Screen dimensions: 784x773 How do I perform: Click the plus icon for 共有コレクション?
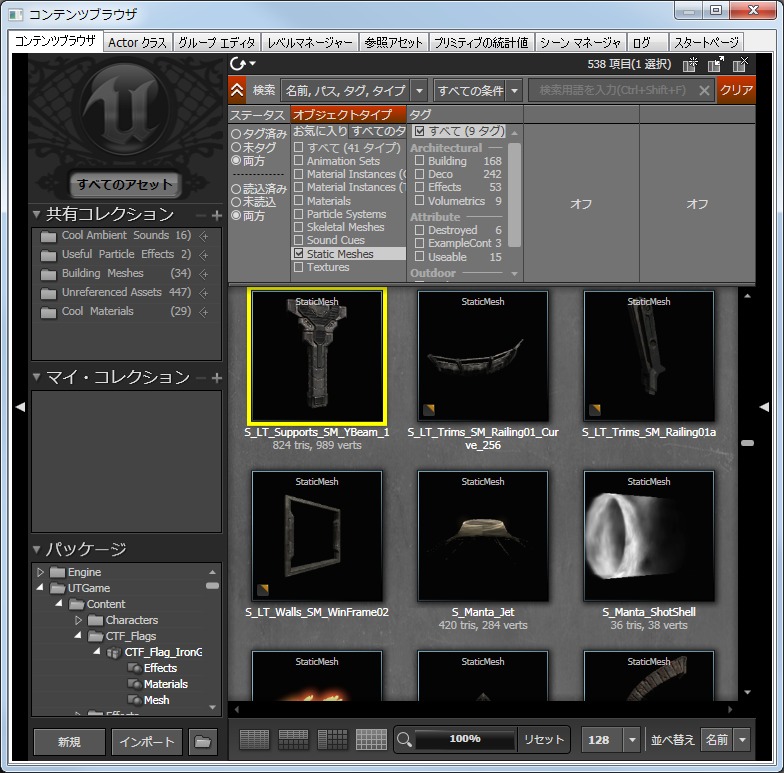(x=217, y=215)
